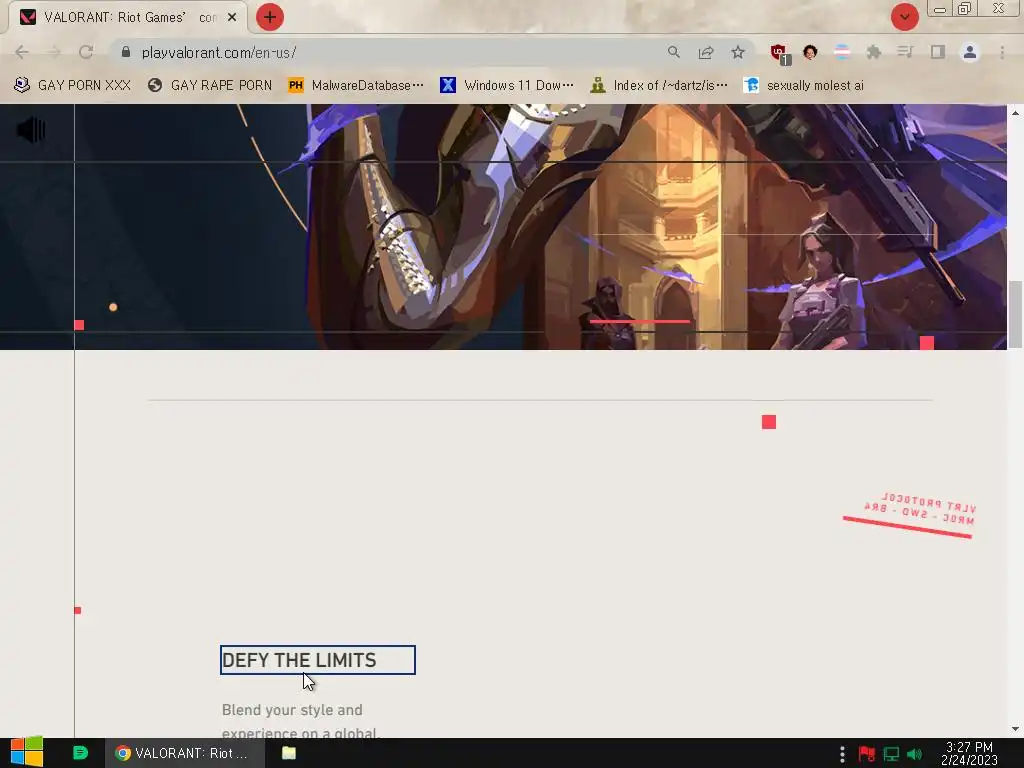1024x768 pixels.
Task: Show hidden tray icons via dots
Action: [842, 754]
